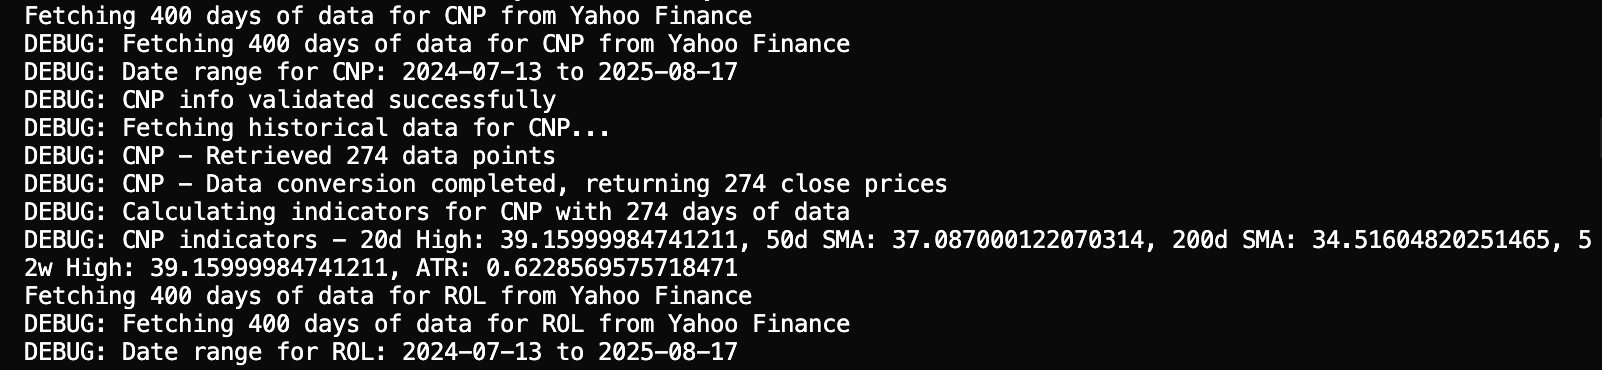Click the 'Data conversion completed' log line

[x=486, y=184]
